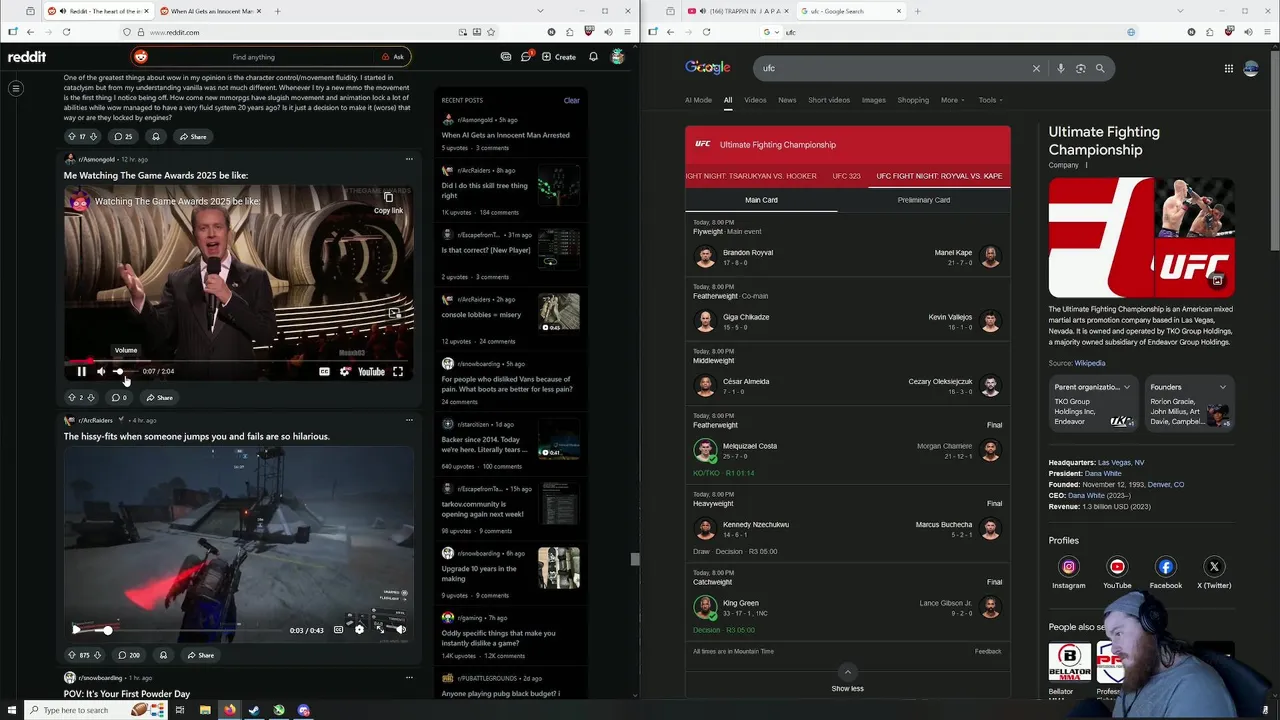1280x720 pixels.
Task: Mute the ArcRaiders video audio
Action: point(400,630)
